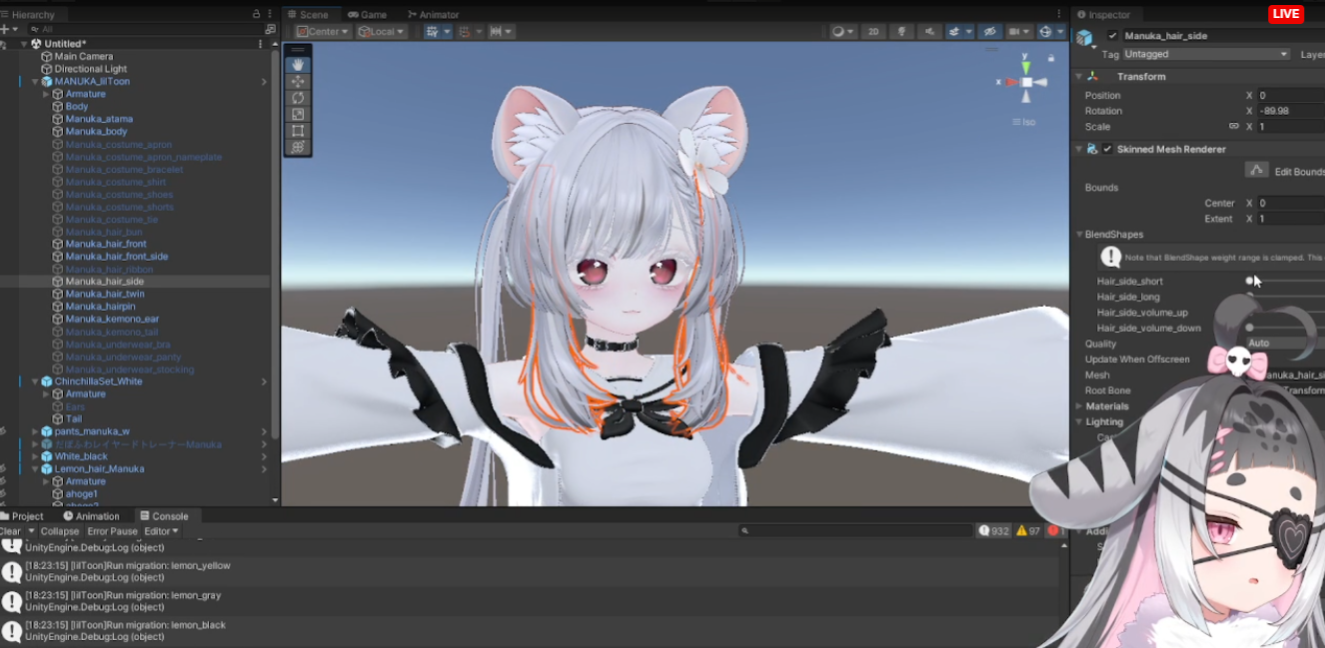Select Directional Light in hierarchy
Viewport: 1325px width, 648px height.
coord(90,69)
